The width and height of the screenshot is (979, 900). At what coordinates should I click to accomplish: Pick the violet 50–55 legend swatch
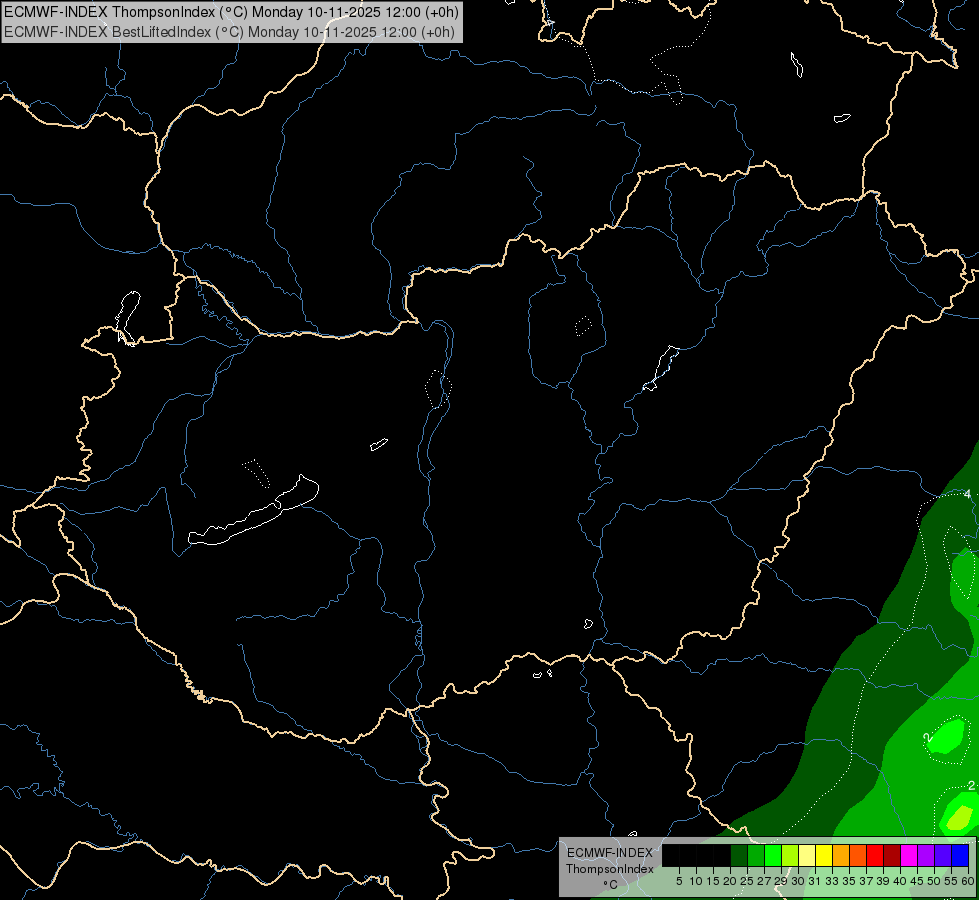click(943, 855)
